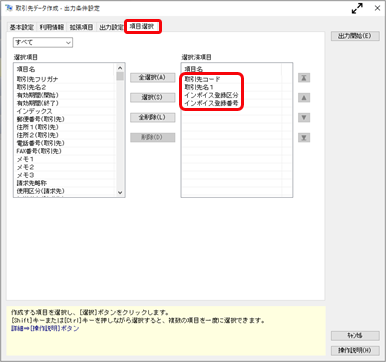This screenshot has height=362, width=386.
Task: Switch to the 基本設定 tab
Action: (x=22, y=27)
